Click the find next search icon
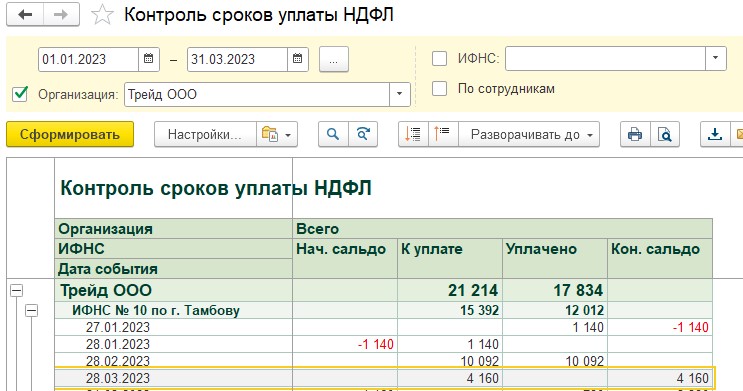Viewport: 743px width, 391px height. pos(363,135)
